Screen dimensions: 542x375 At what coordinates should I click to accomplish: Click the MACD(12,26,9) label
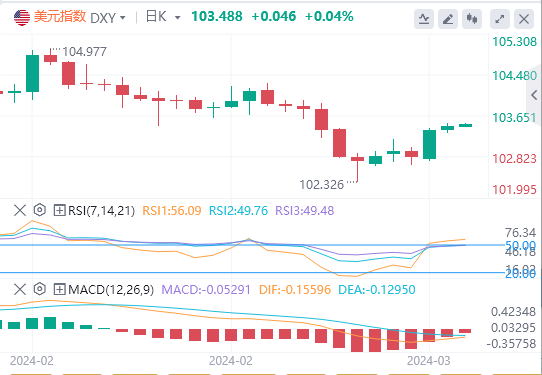[x=111, y=290]
